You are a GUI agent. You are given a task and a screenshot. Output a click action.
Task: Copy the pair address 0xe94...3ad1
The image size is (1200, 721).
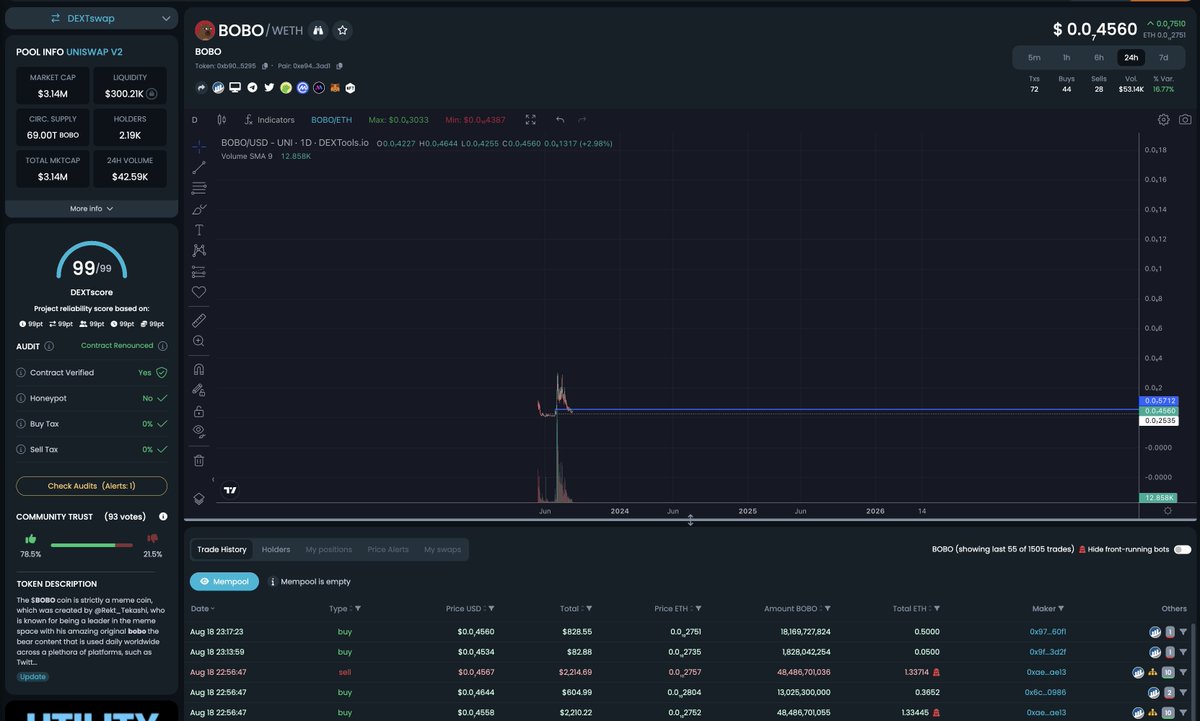click(x=340, y=66)
